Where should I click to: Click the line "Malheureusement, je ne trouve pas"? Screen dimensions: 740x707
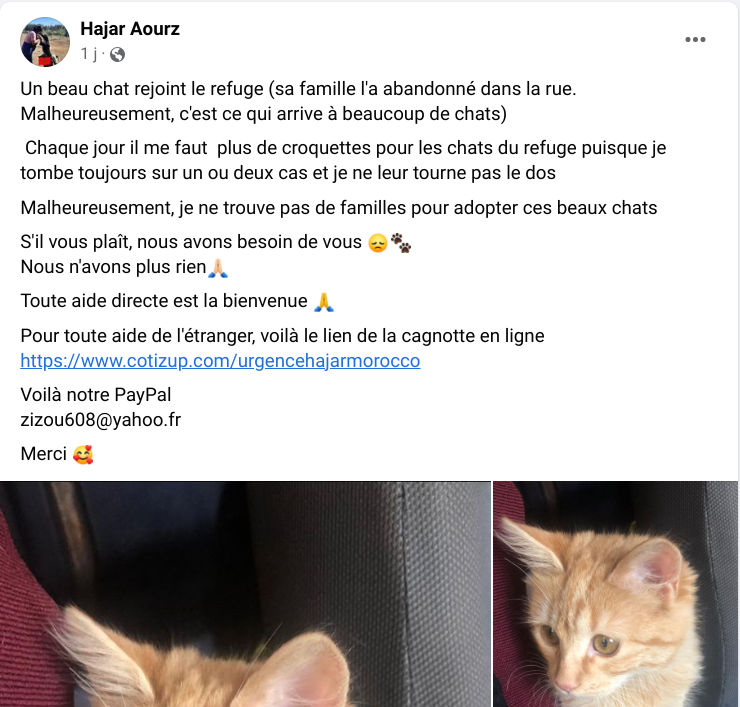tap(339, 208)
